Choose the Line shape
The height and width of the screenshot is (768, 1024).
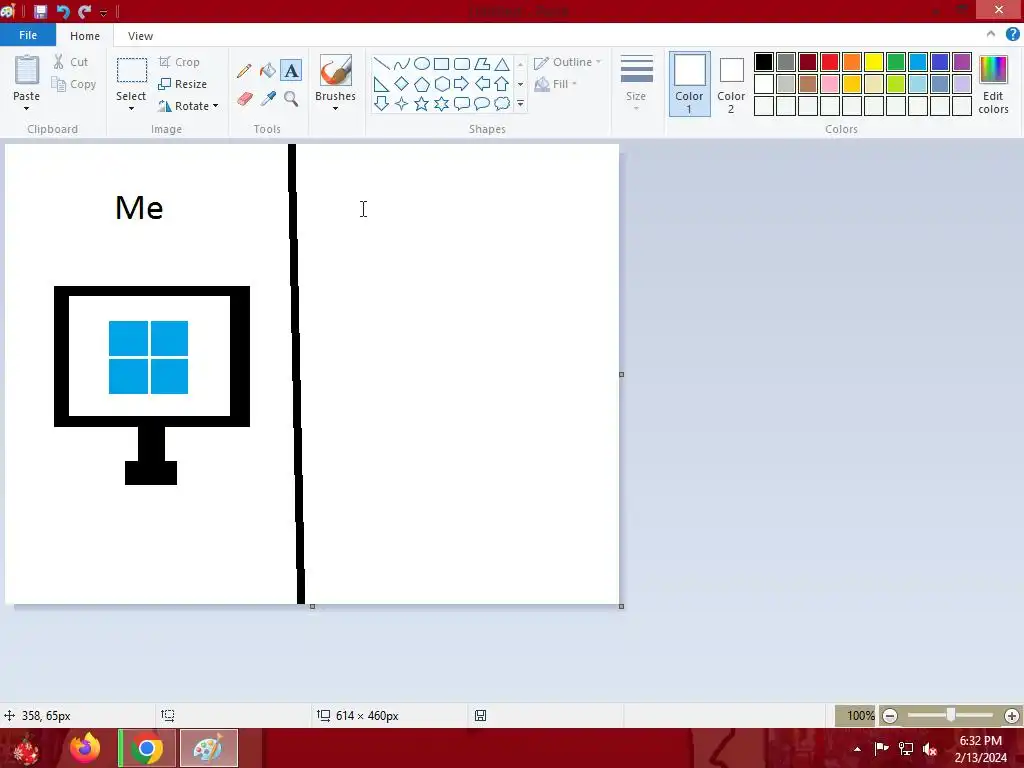tap(381, 64)
